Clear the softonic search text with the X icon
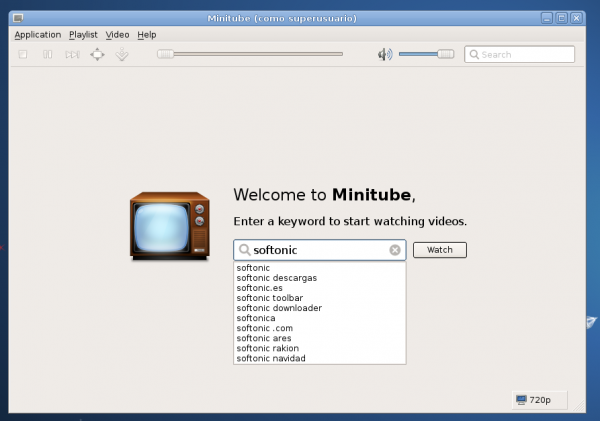Screen dimensions: 600x421 pyautogui.click(x=395, y=250)
